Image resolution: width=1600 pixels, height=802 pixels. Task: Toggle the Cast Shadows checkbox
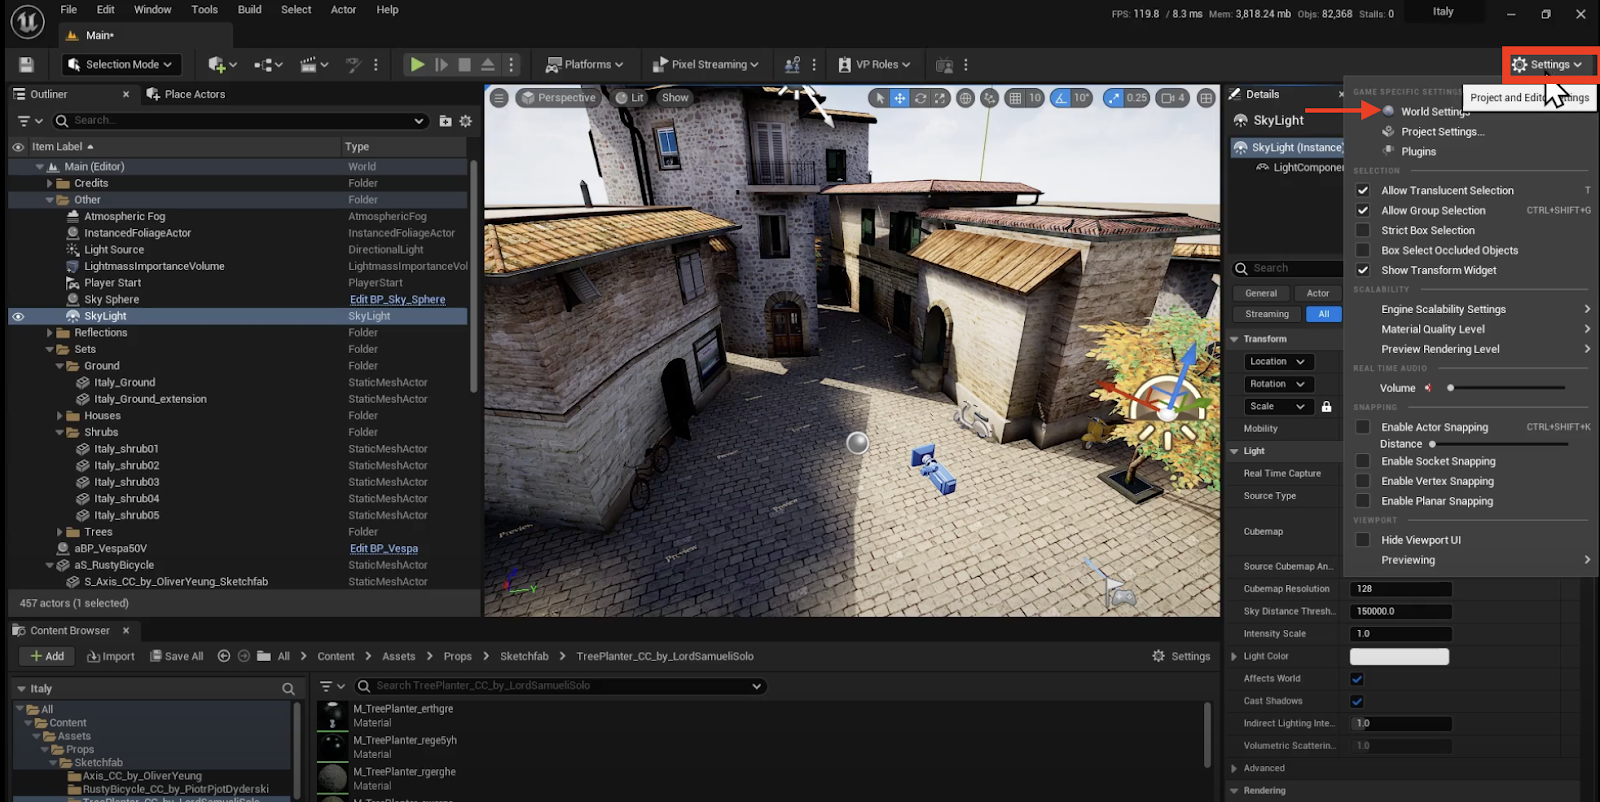[x=1357, y=701]
